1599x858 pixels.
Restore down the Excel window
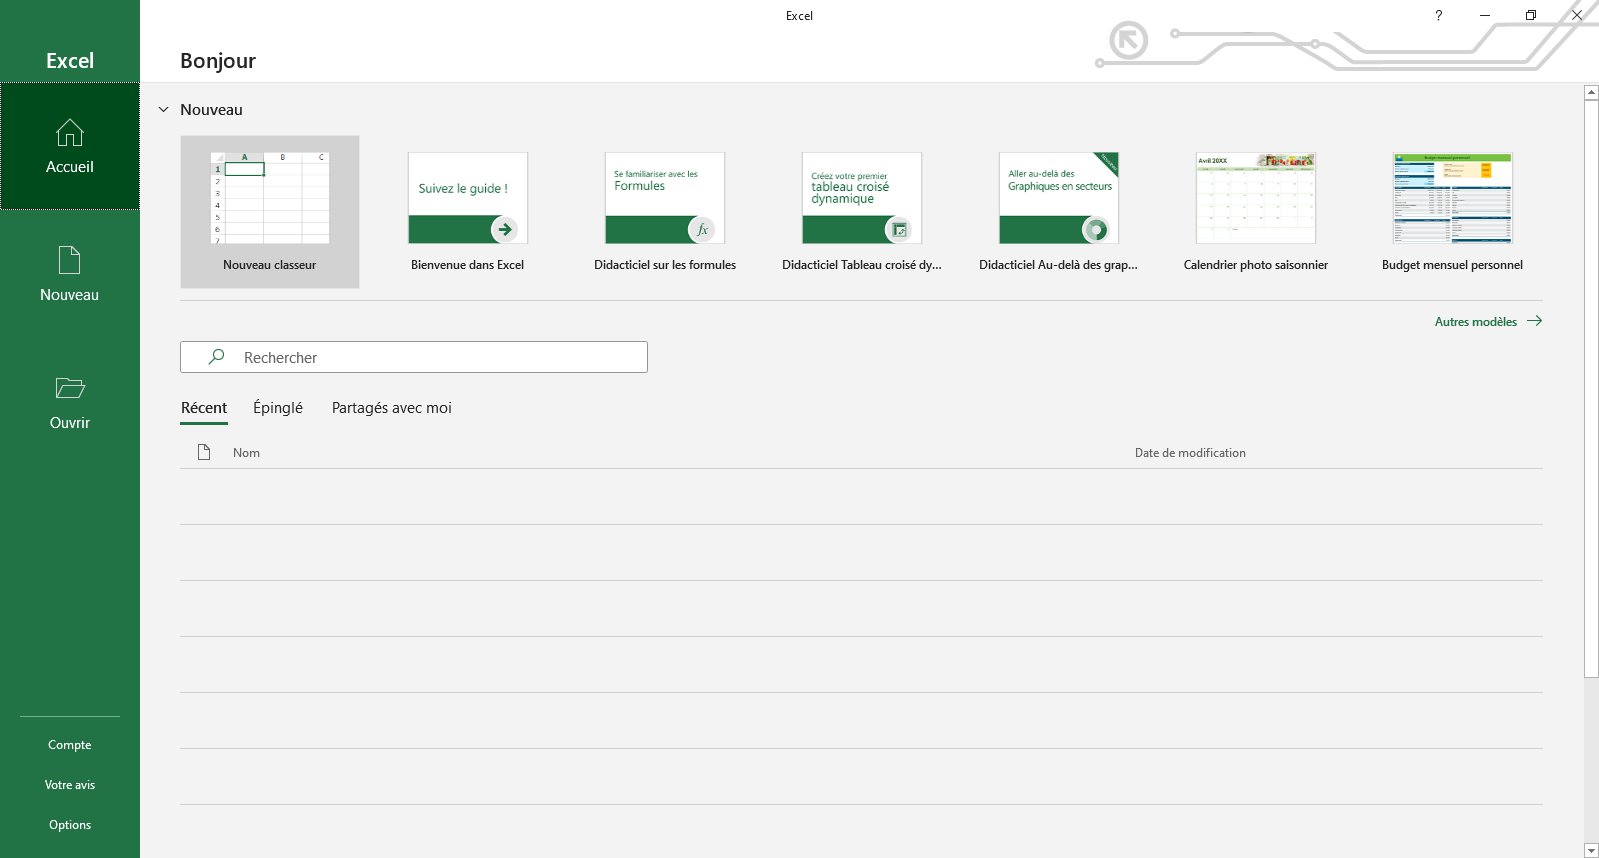coord(1531,15)
